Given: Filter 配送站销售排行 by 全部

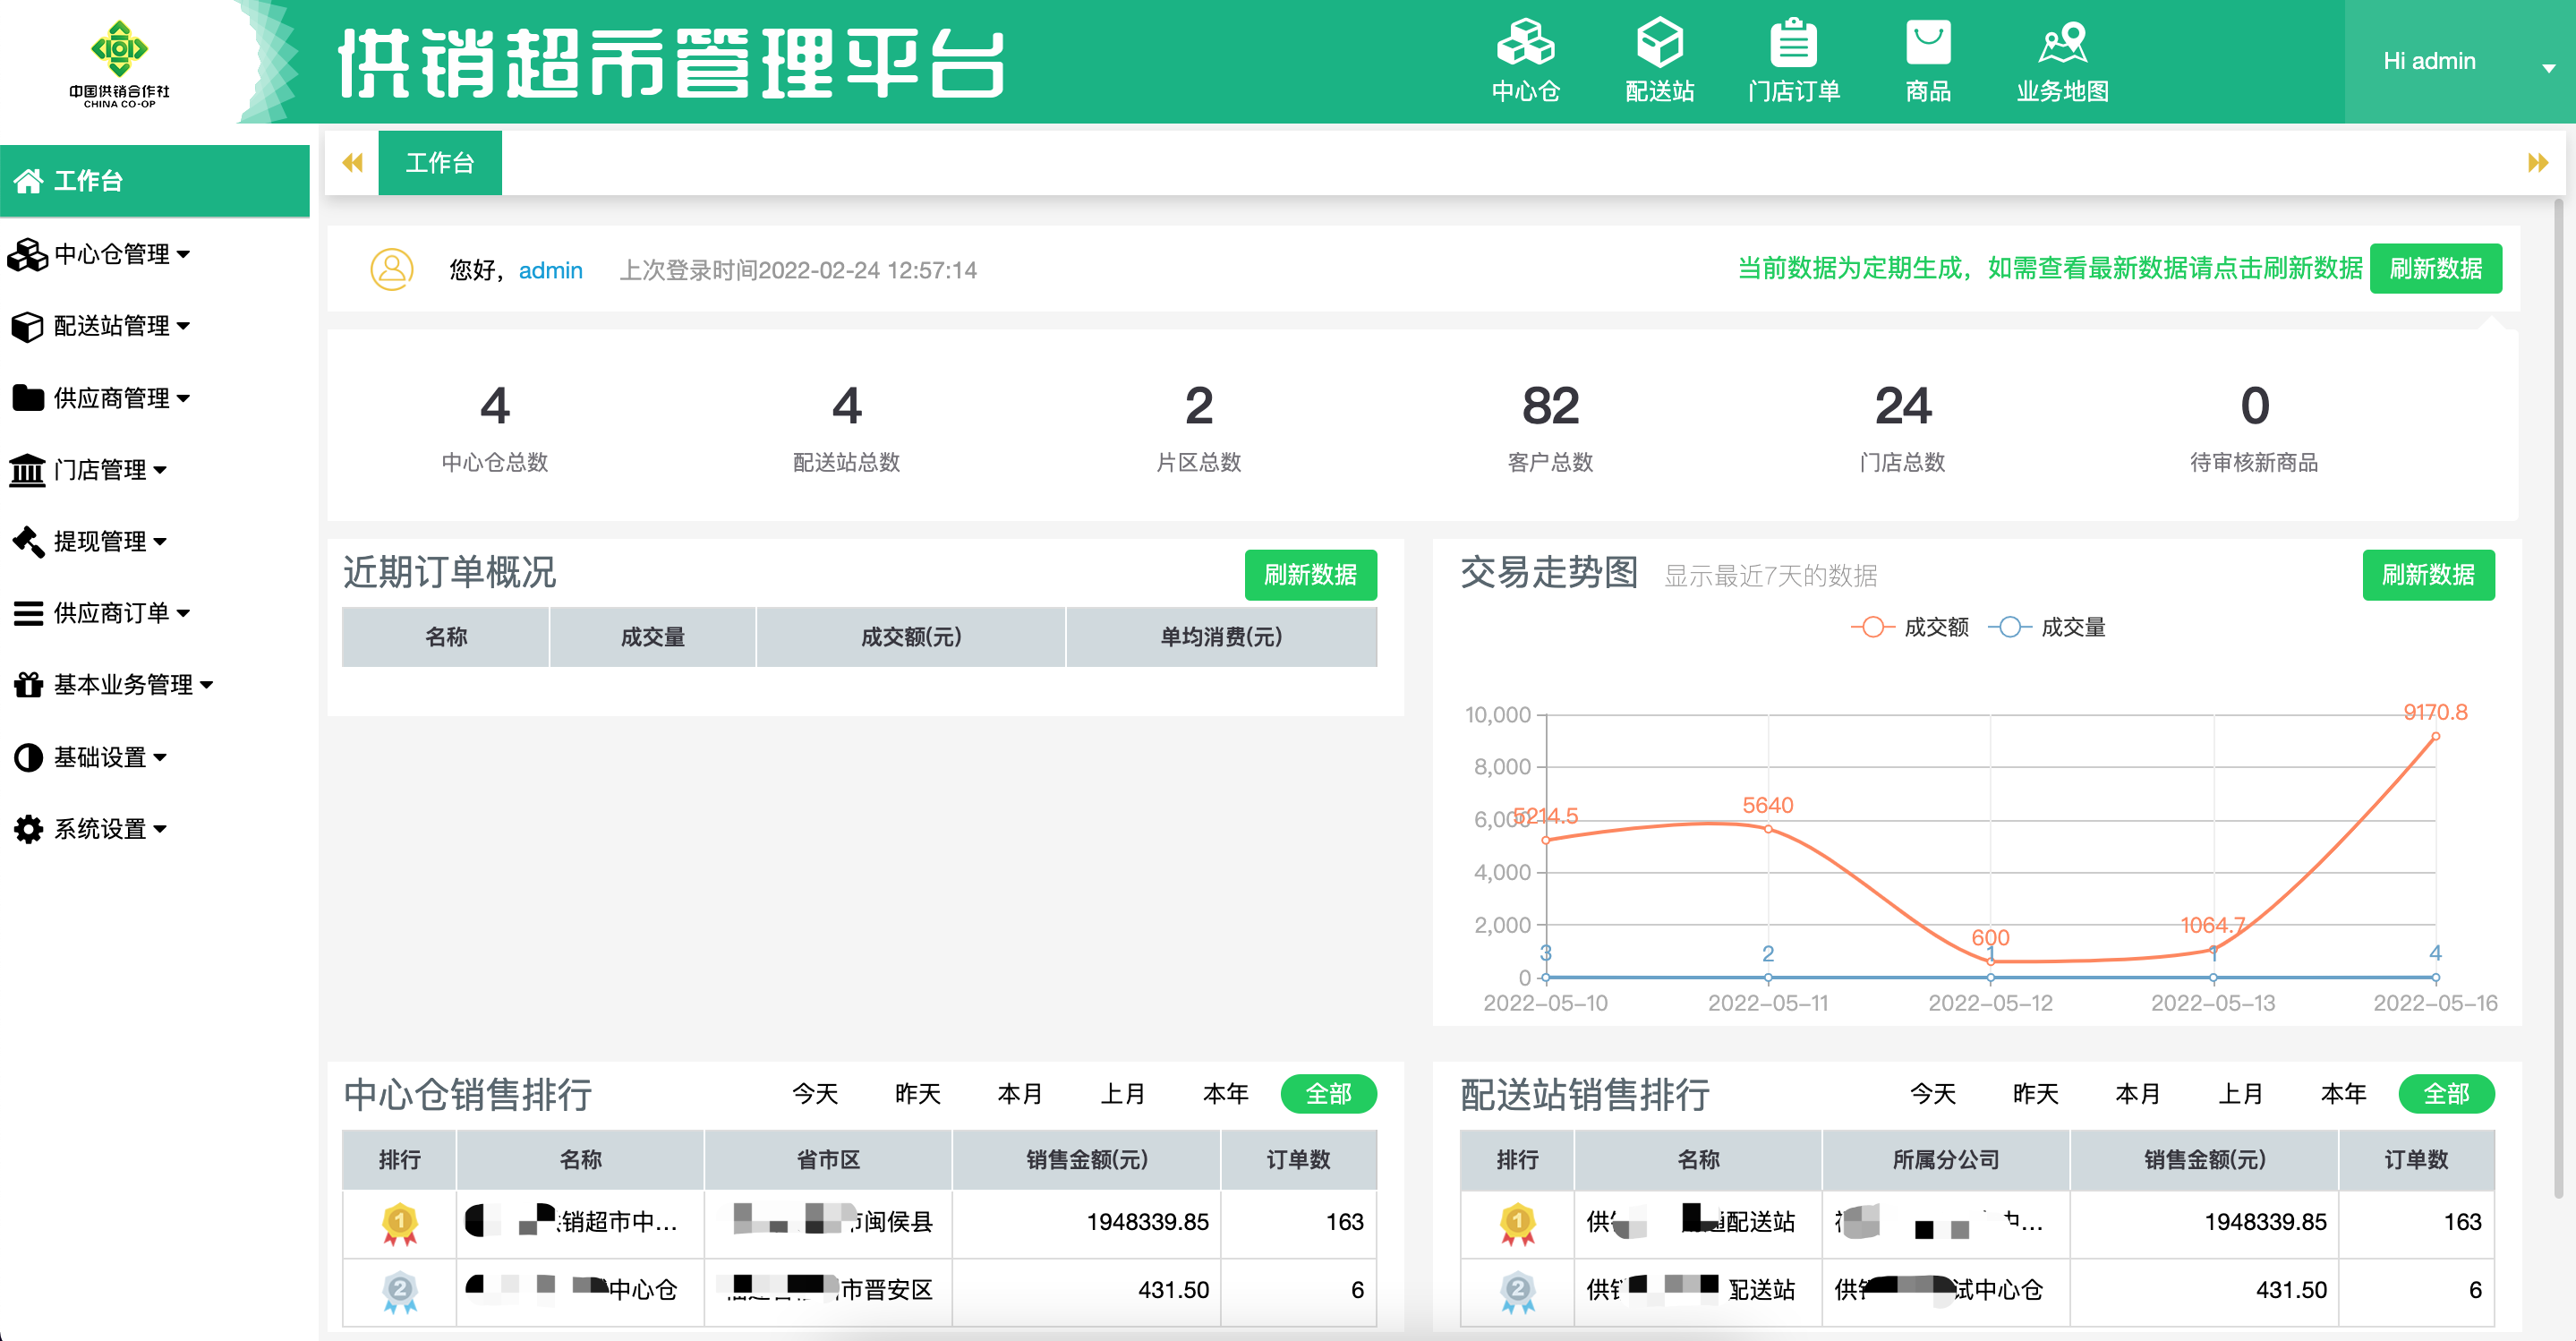Looking at the screenshot, I should (x=2446, y=1094).
